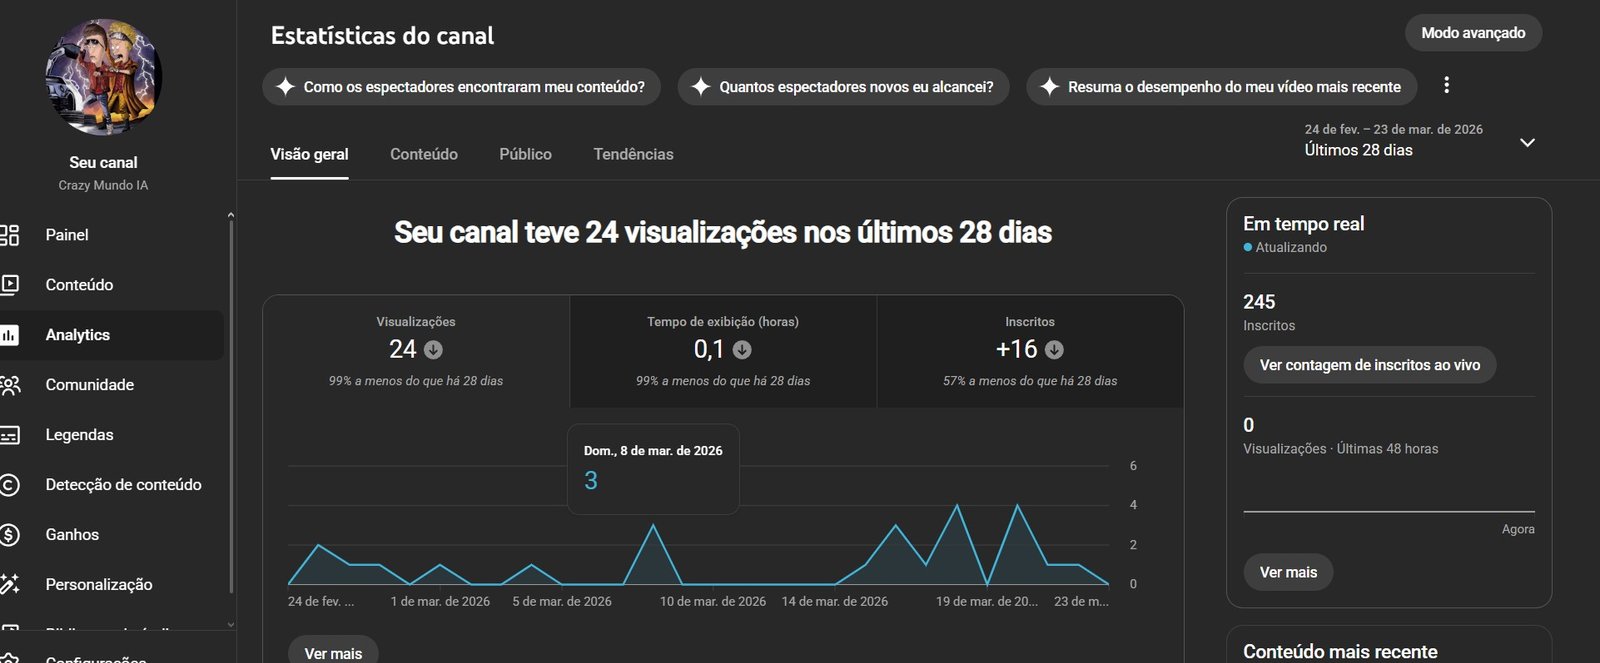Click the 'Crazy Mundo IA' channel name
The image size is (1600, 663).
(103, 185)
